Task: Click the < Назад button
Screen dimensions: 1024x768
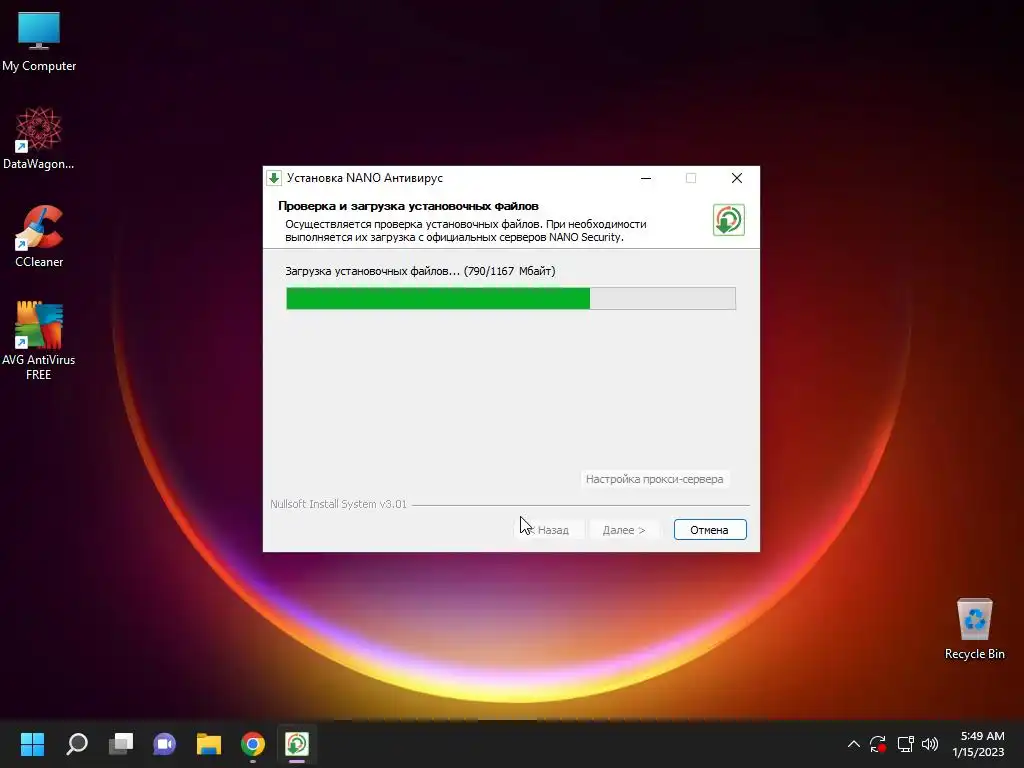Action: tap(549, 530)
